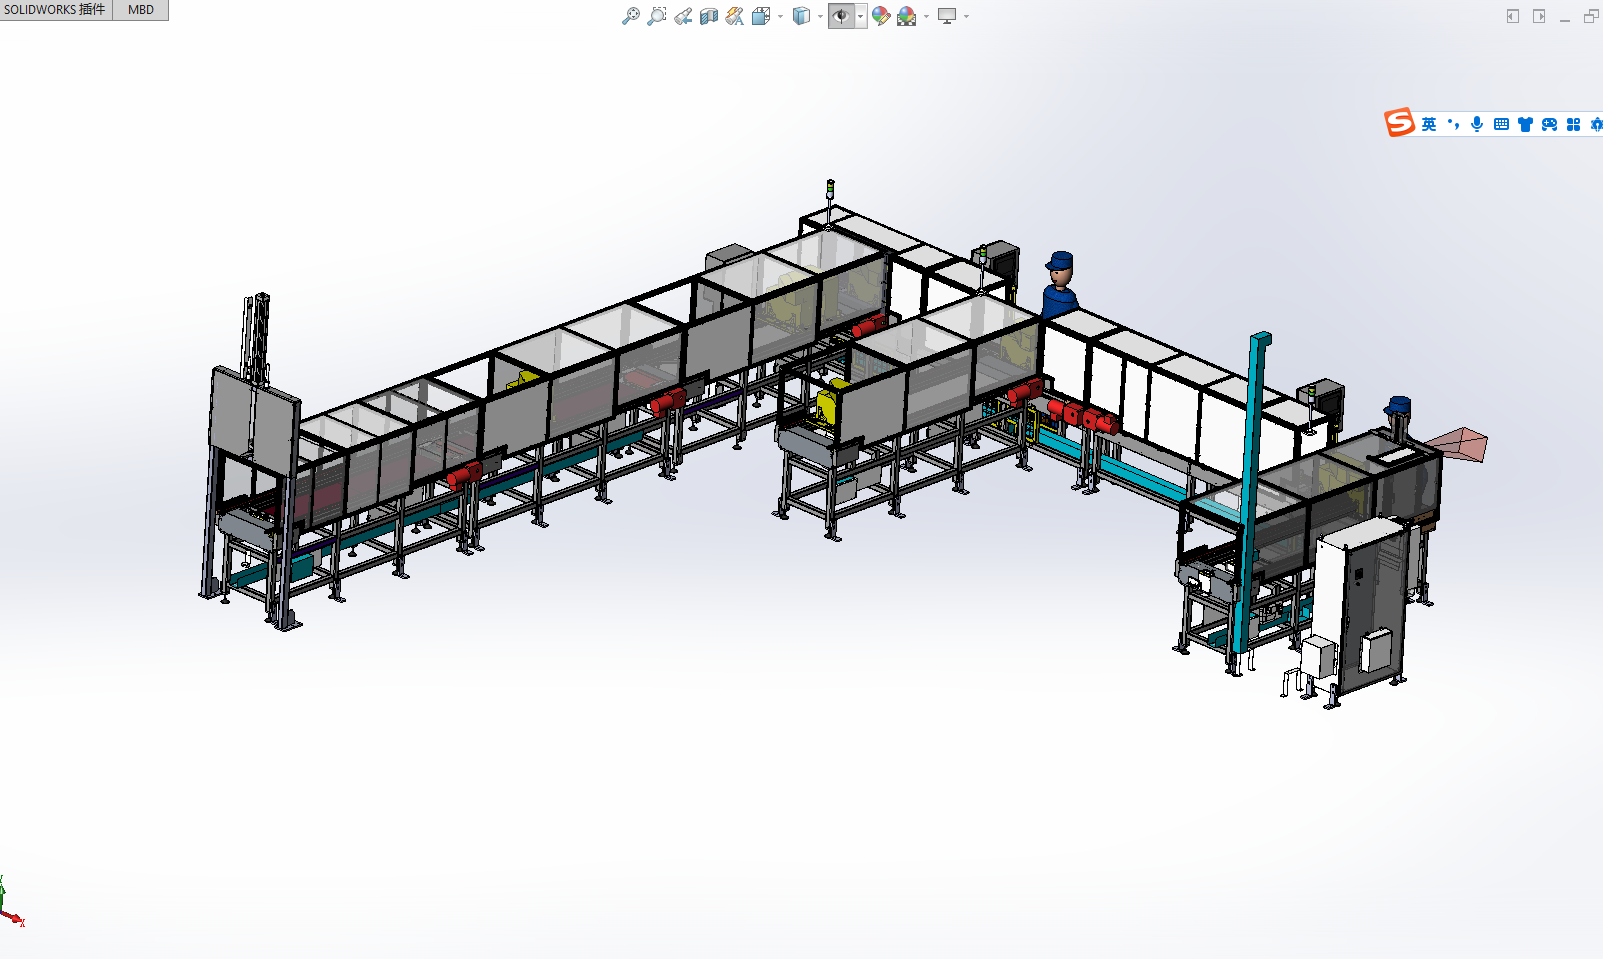The width and height of the screenshot is (1603, 959).
Task: Click the Zoom to Fit magnifier icon
Action: [x=631, y=16]
